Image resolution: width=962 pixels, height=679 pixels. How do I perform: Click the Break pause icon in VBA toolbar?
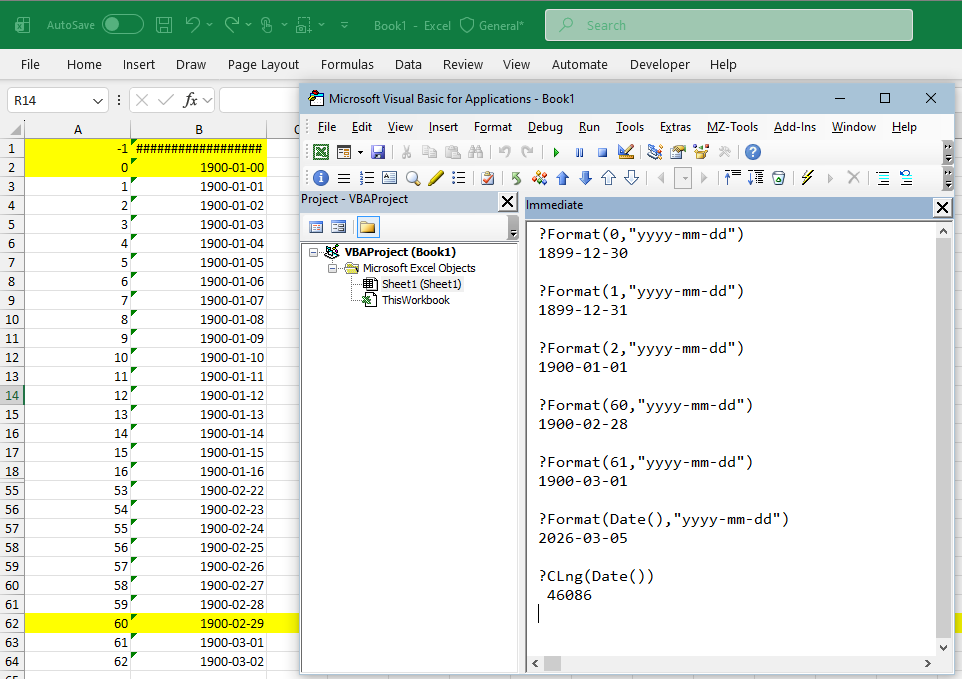(579, 152)
